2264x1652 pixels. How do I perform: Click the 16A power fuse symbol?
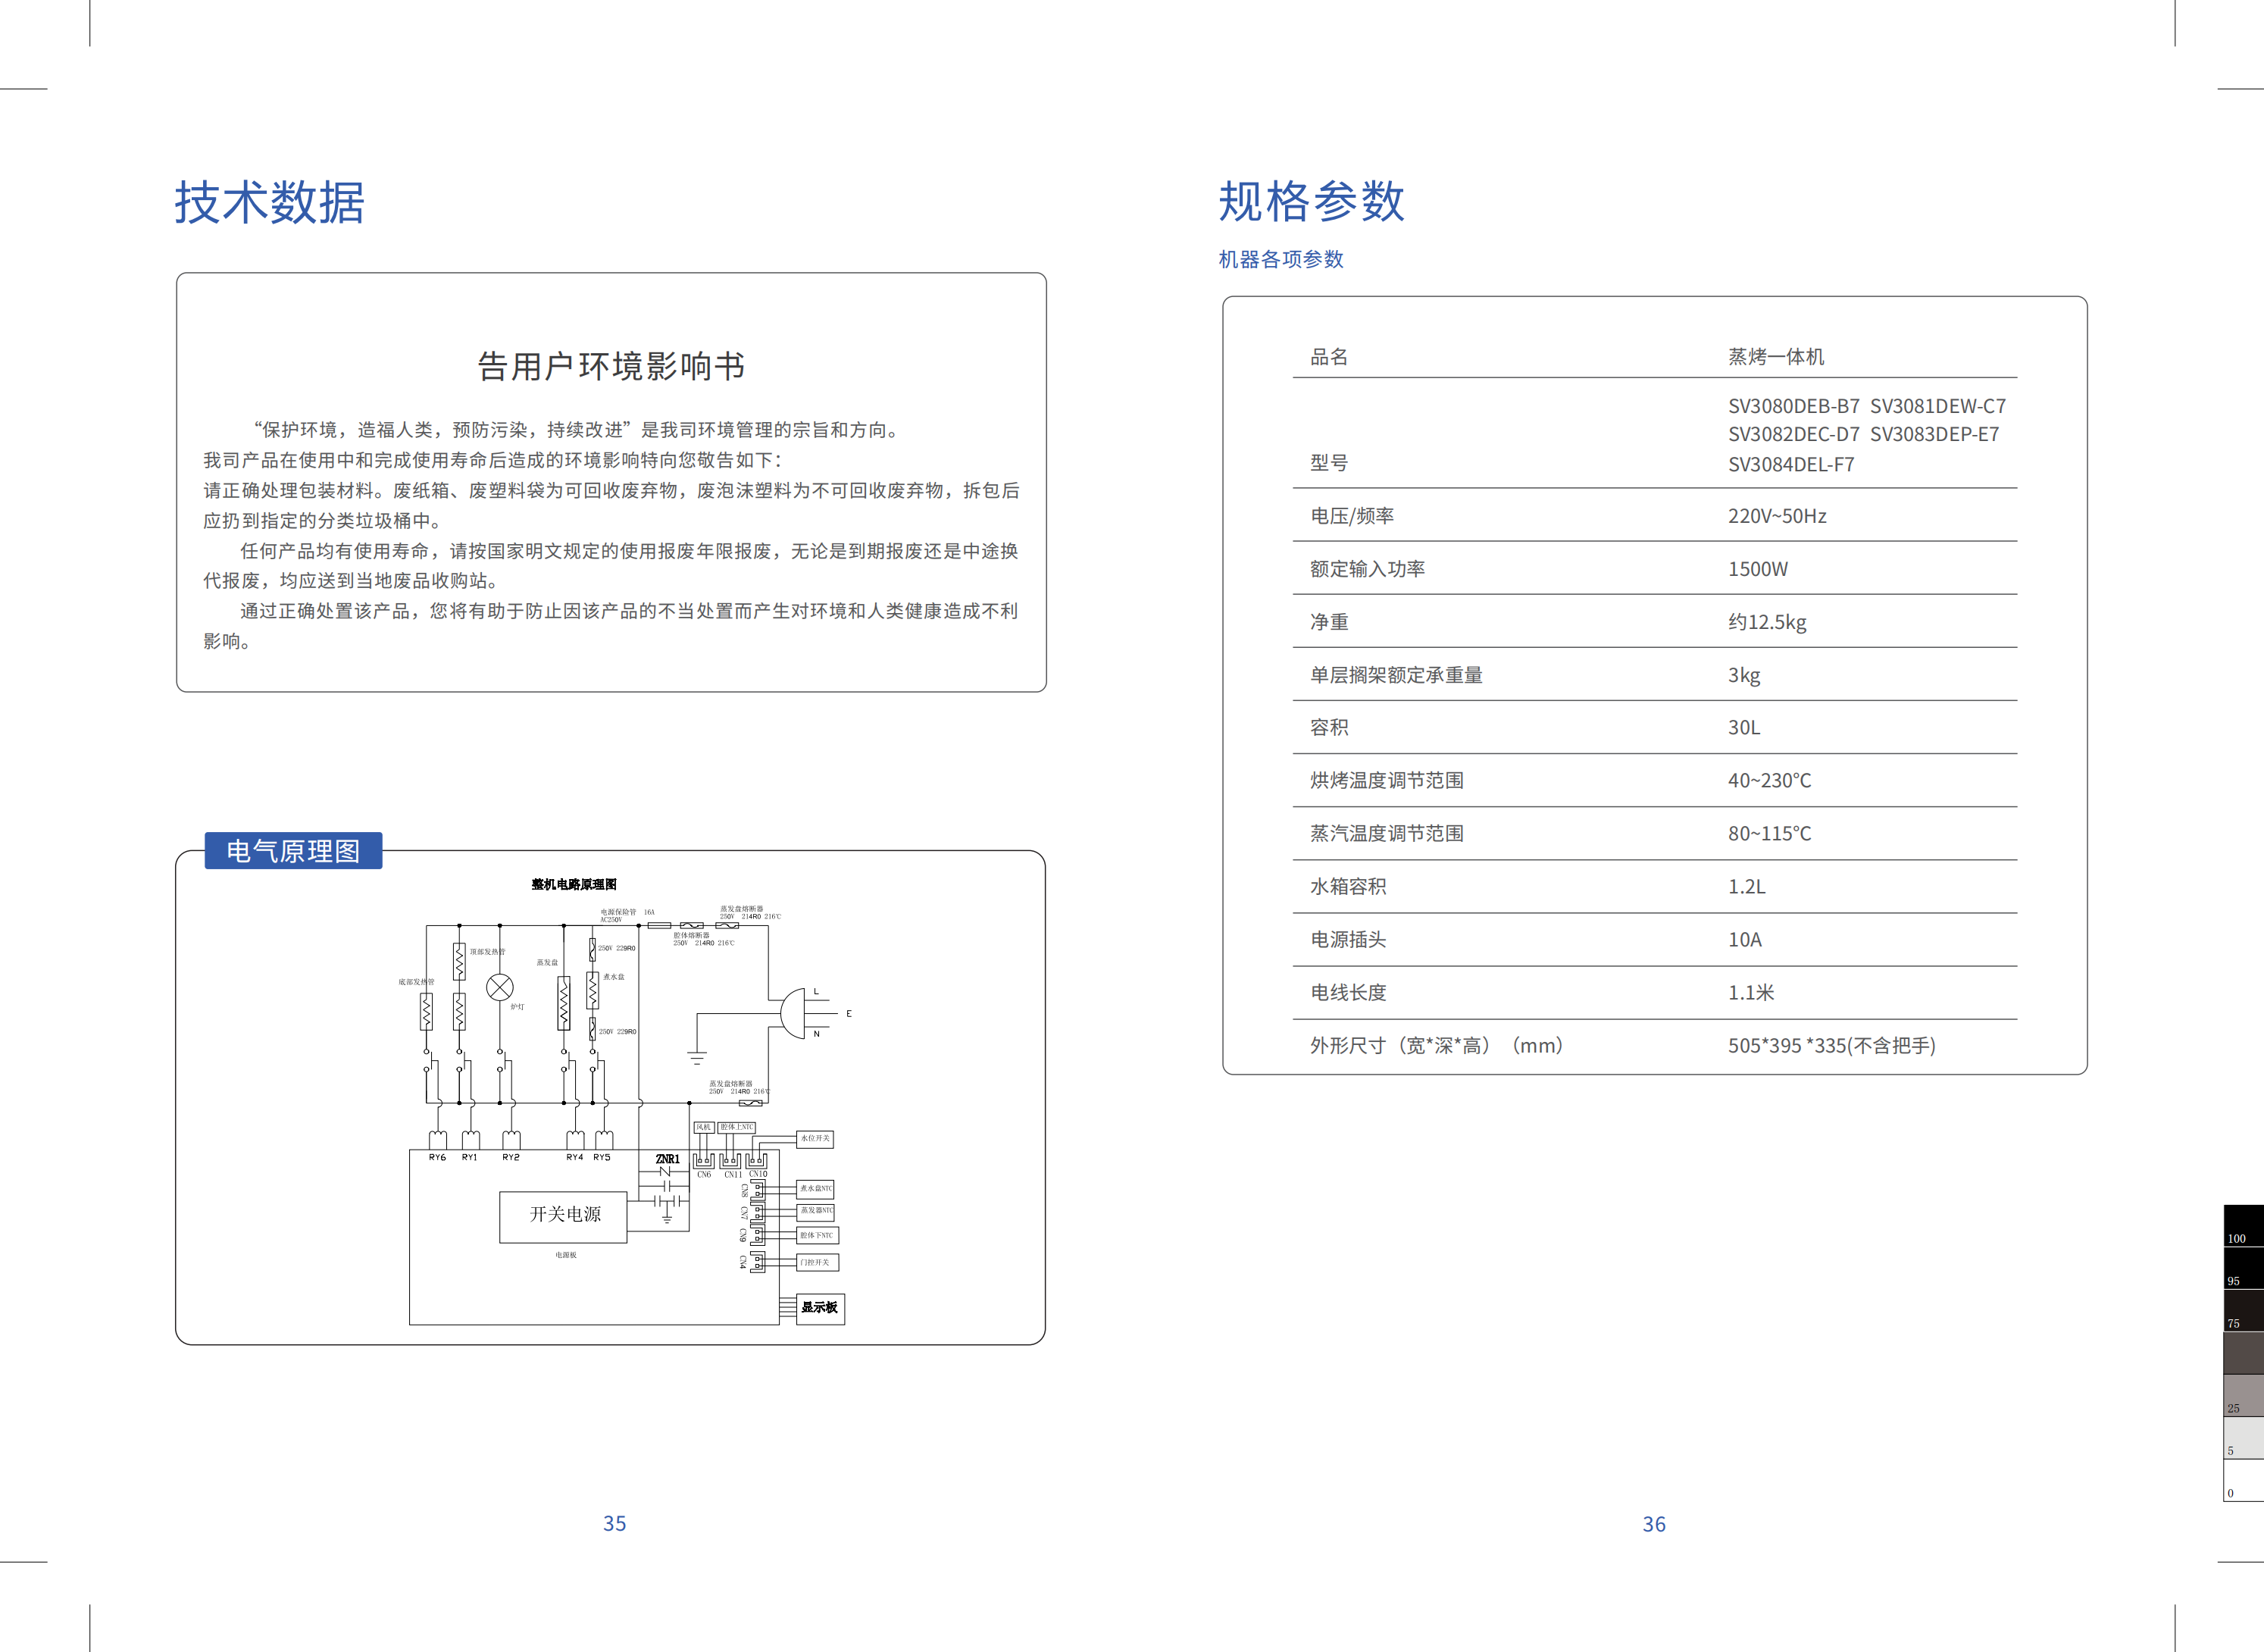[x=659, y=925]
